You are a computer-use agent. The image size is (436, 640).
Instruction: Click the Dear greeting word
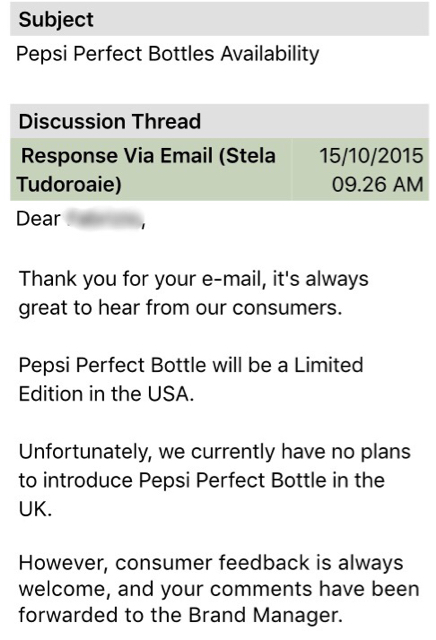coord(38,219)
